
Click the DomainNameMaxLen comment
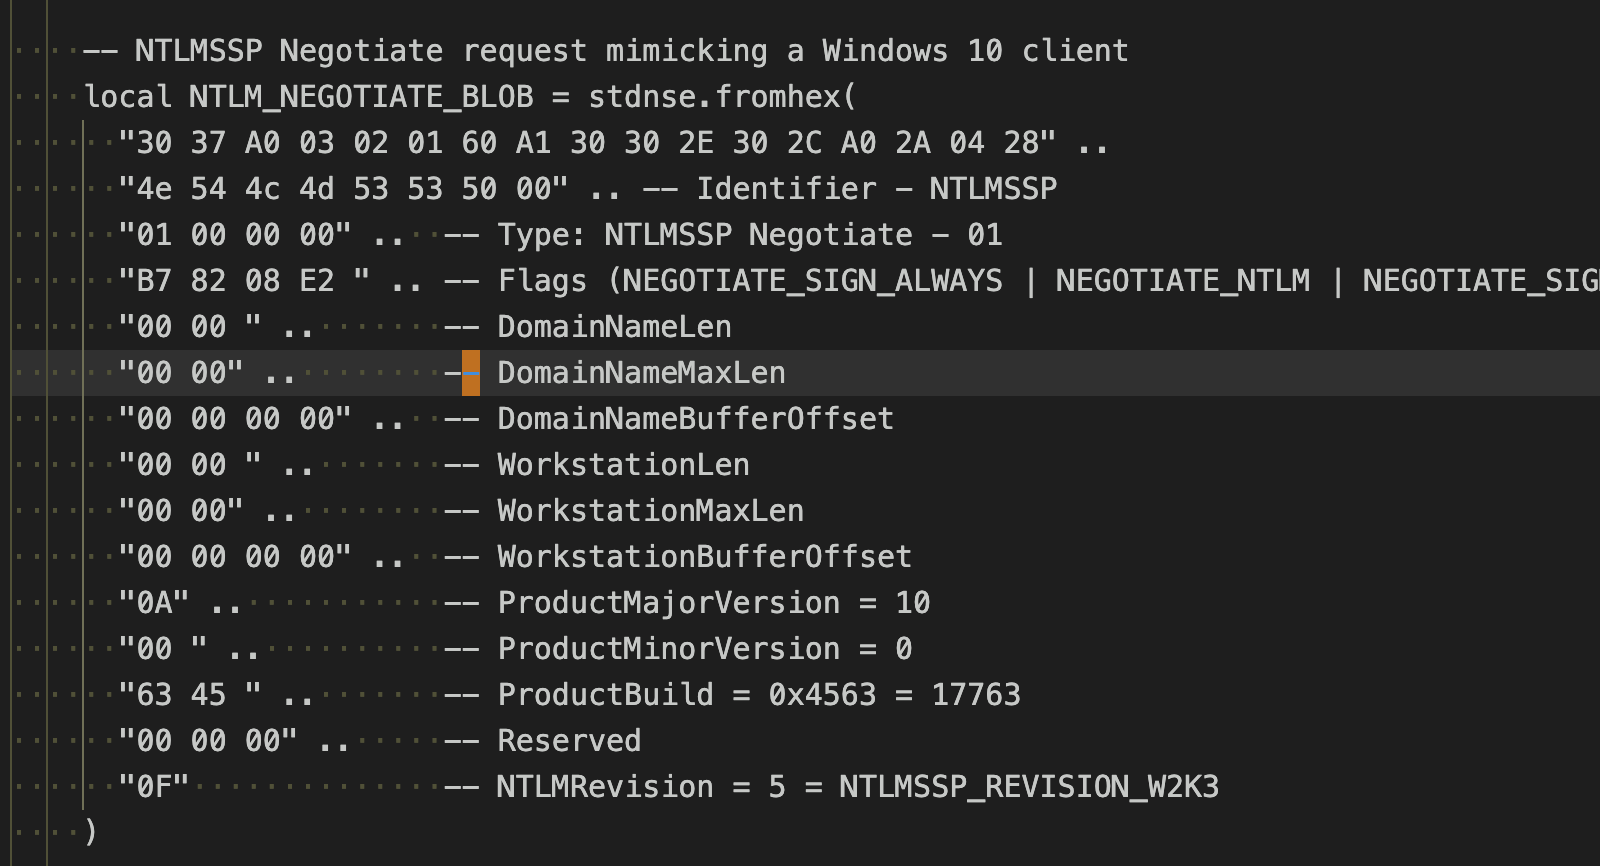click(642, 373)
